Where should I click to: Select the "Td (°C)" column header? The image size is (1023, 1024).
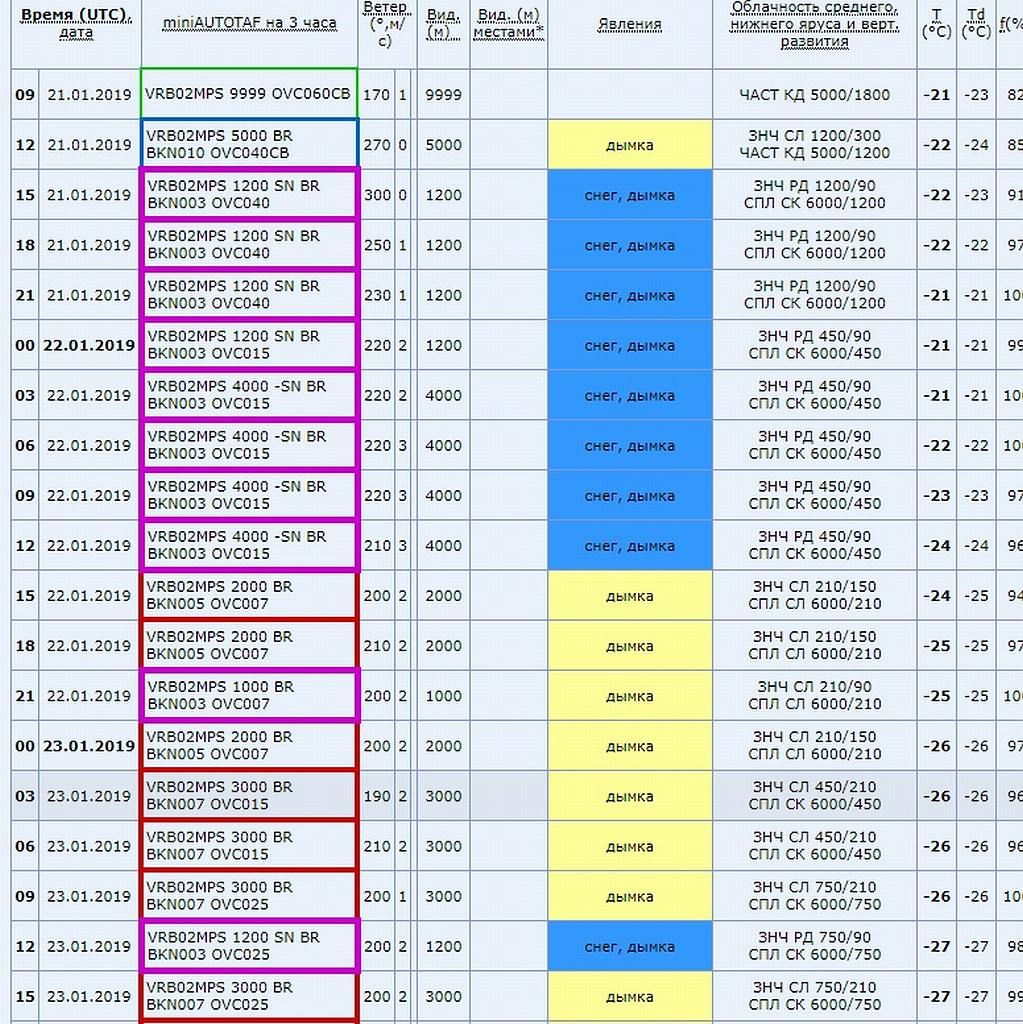point(976,24)
